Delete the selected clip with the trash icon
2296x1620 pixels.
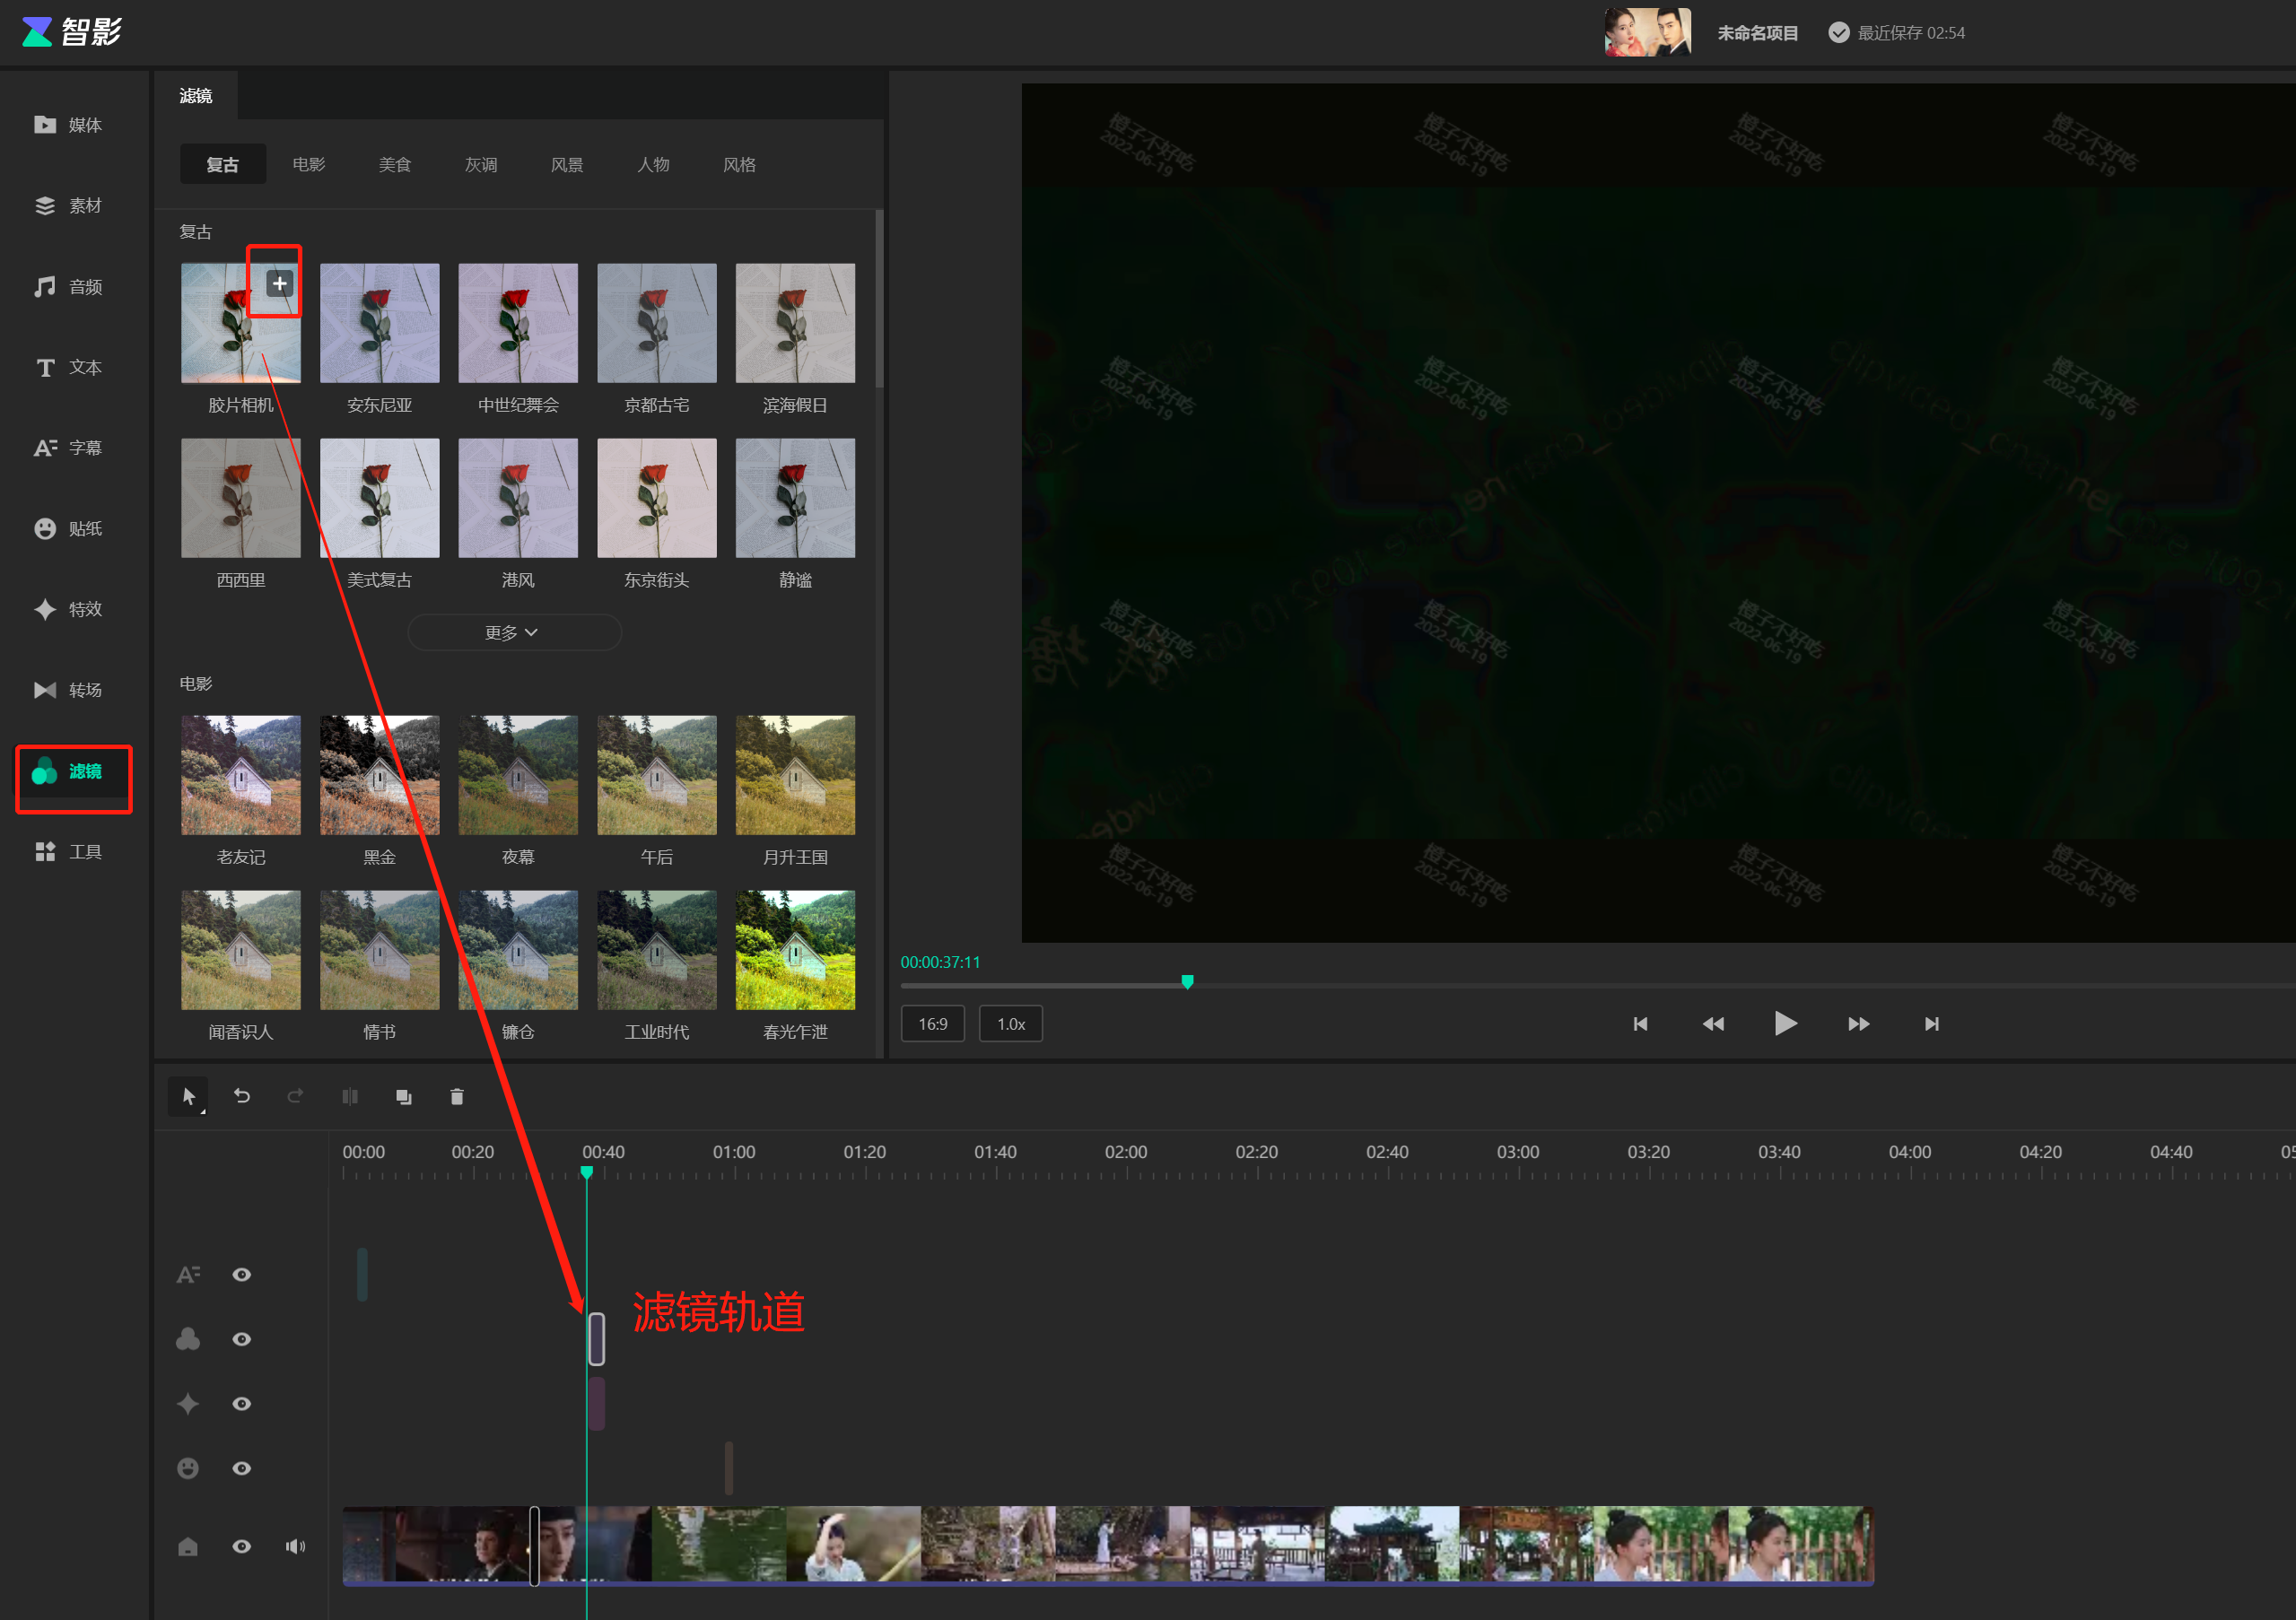(x=457, y=1097)
